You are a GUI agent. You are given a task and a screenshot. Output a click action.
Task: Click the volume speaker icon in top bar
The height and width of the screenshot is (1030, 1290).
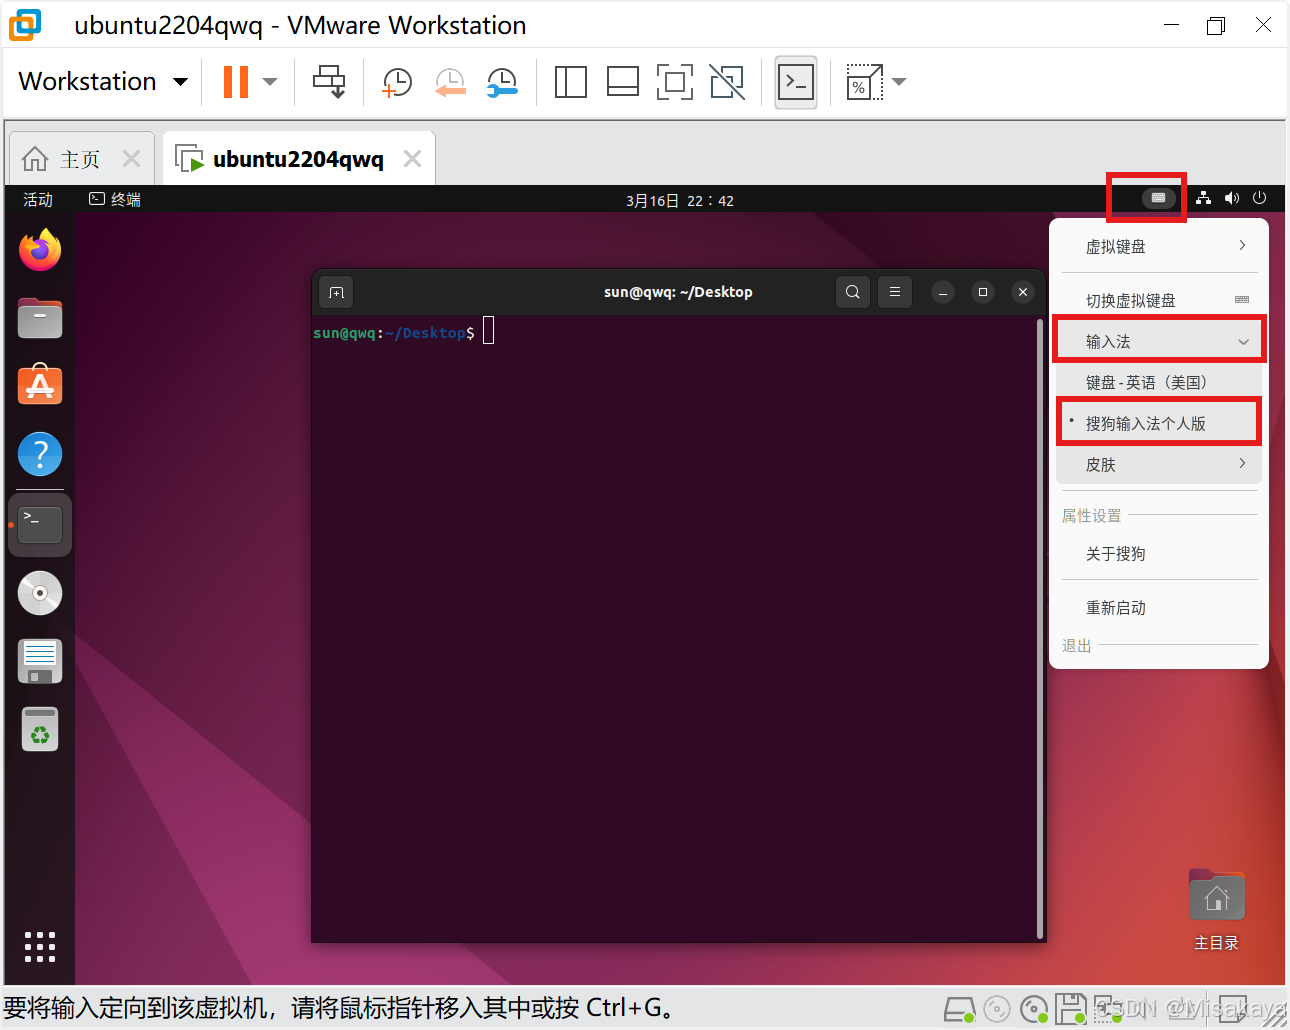pos(1232,198)
